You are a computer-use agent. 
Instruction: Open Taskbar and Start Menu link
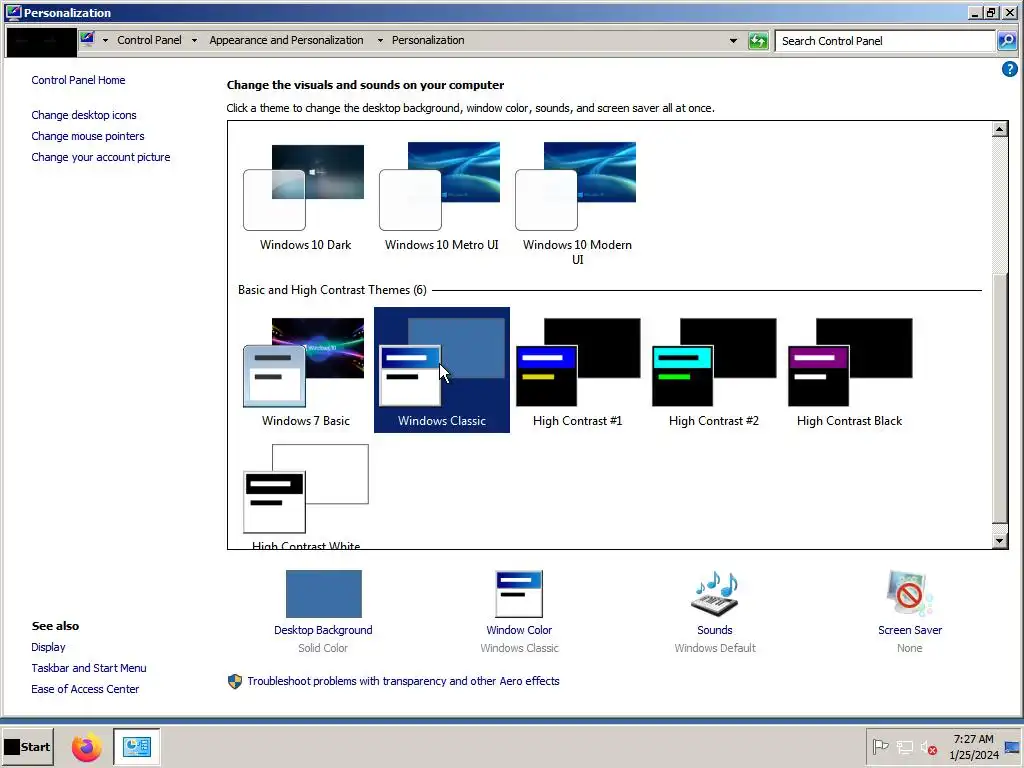point(89,668)
